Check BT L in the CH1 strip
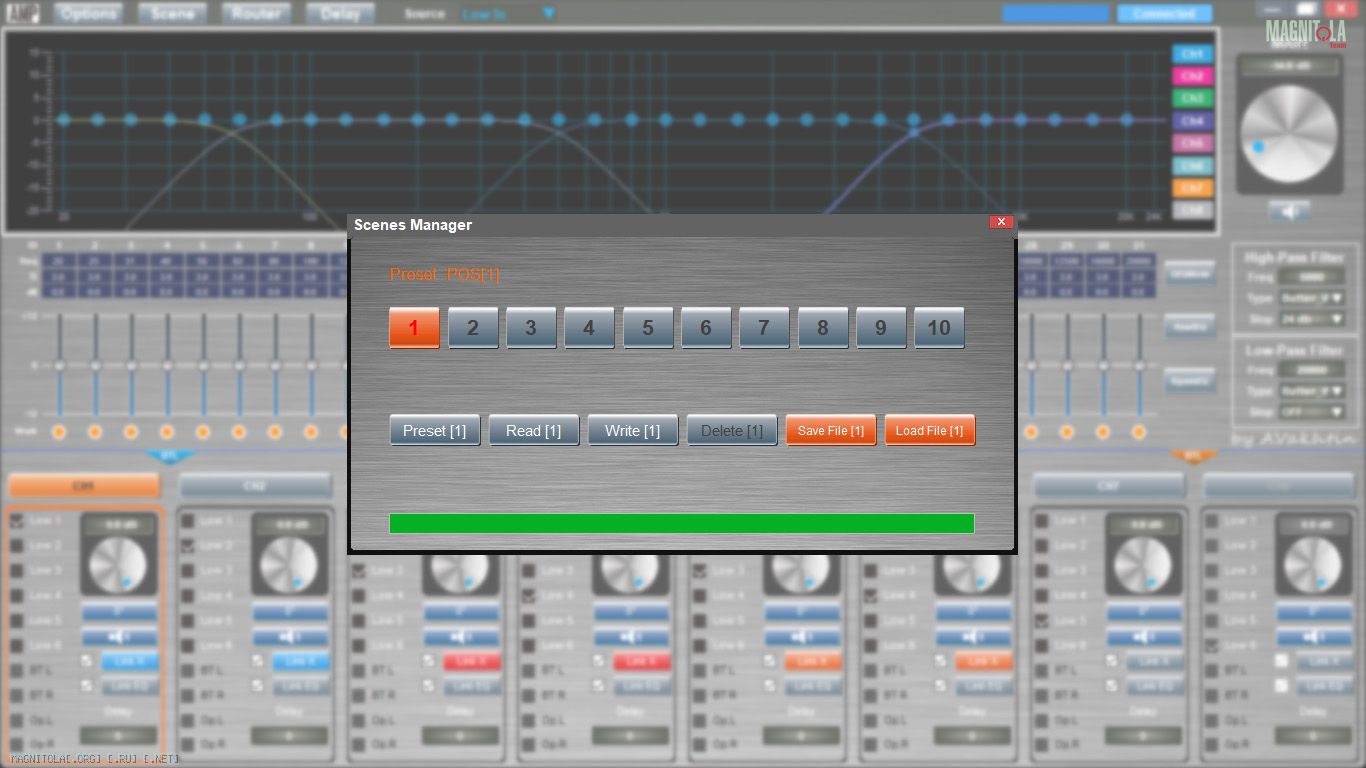Image resolution: width=1366 pixels, height=768 pixels. click(x=17, y=670)
